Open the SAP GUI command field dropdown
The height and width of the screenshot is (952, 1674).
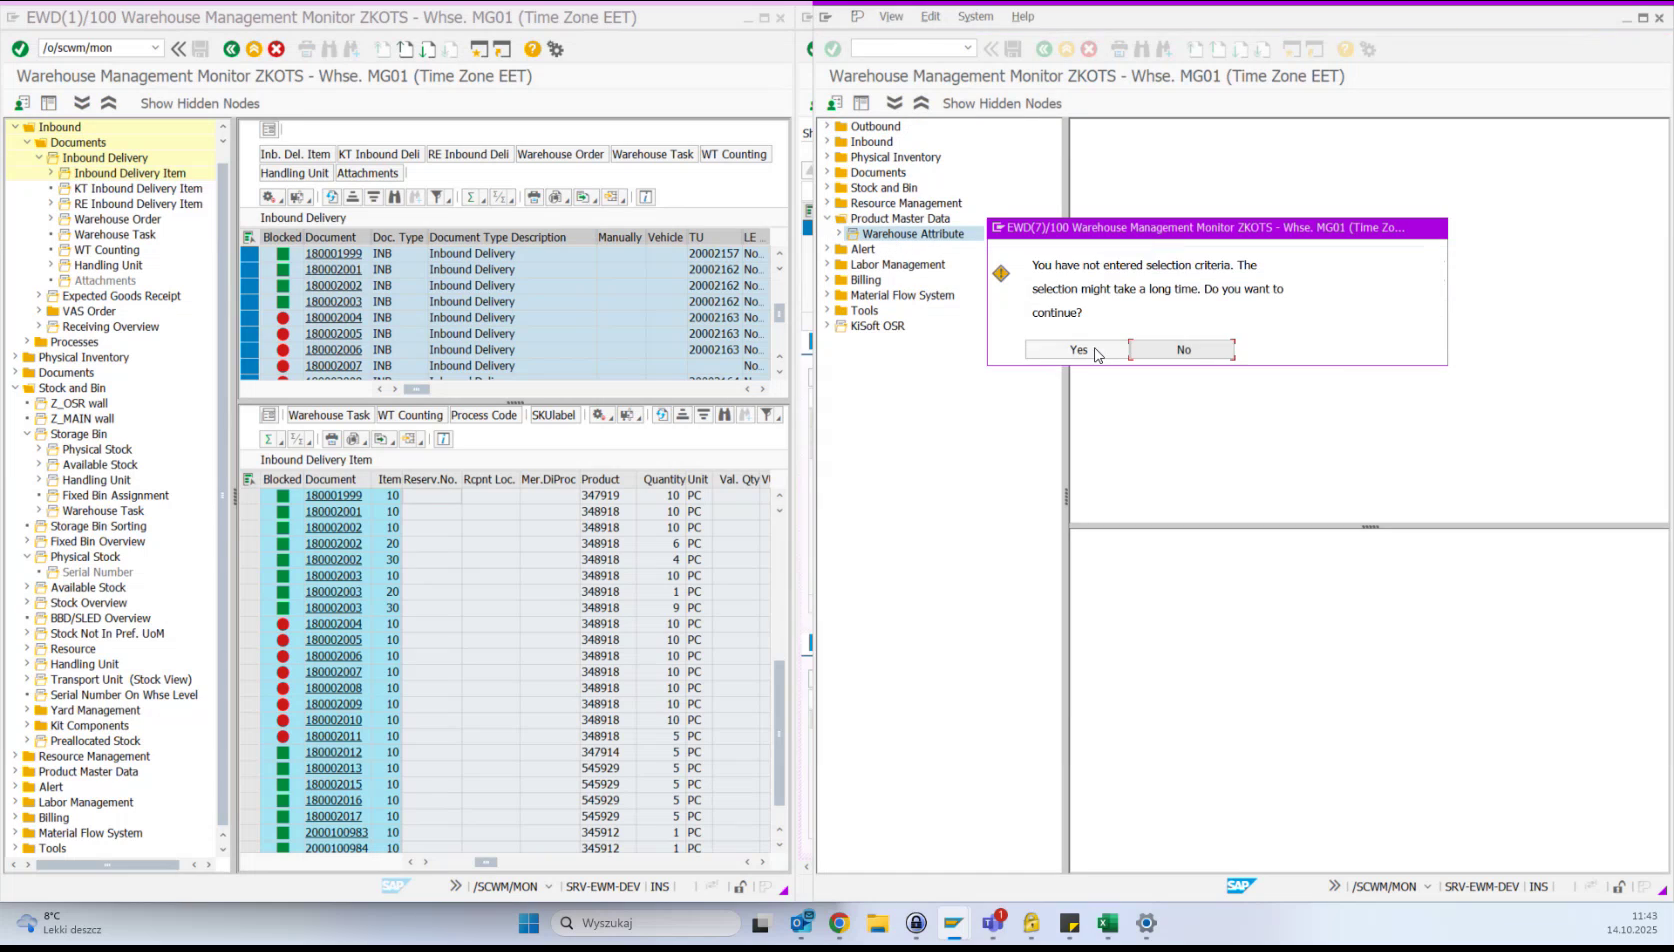pyautogui.click(x=157, y=47)
